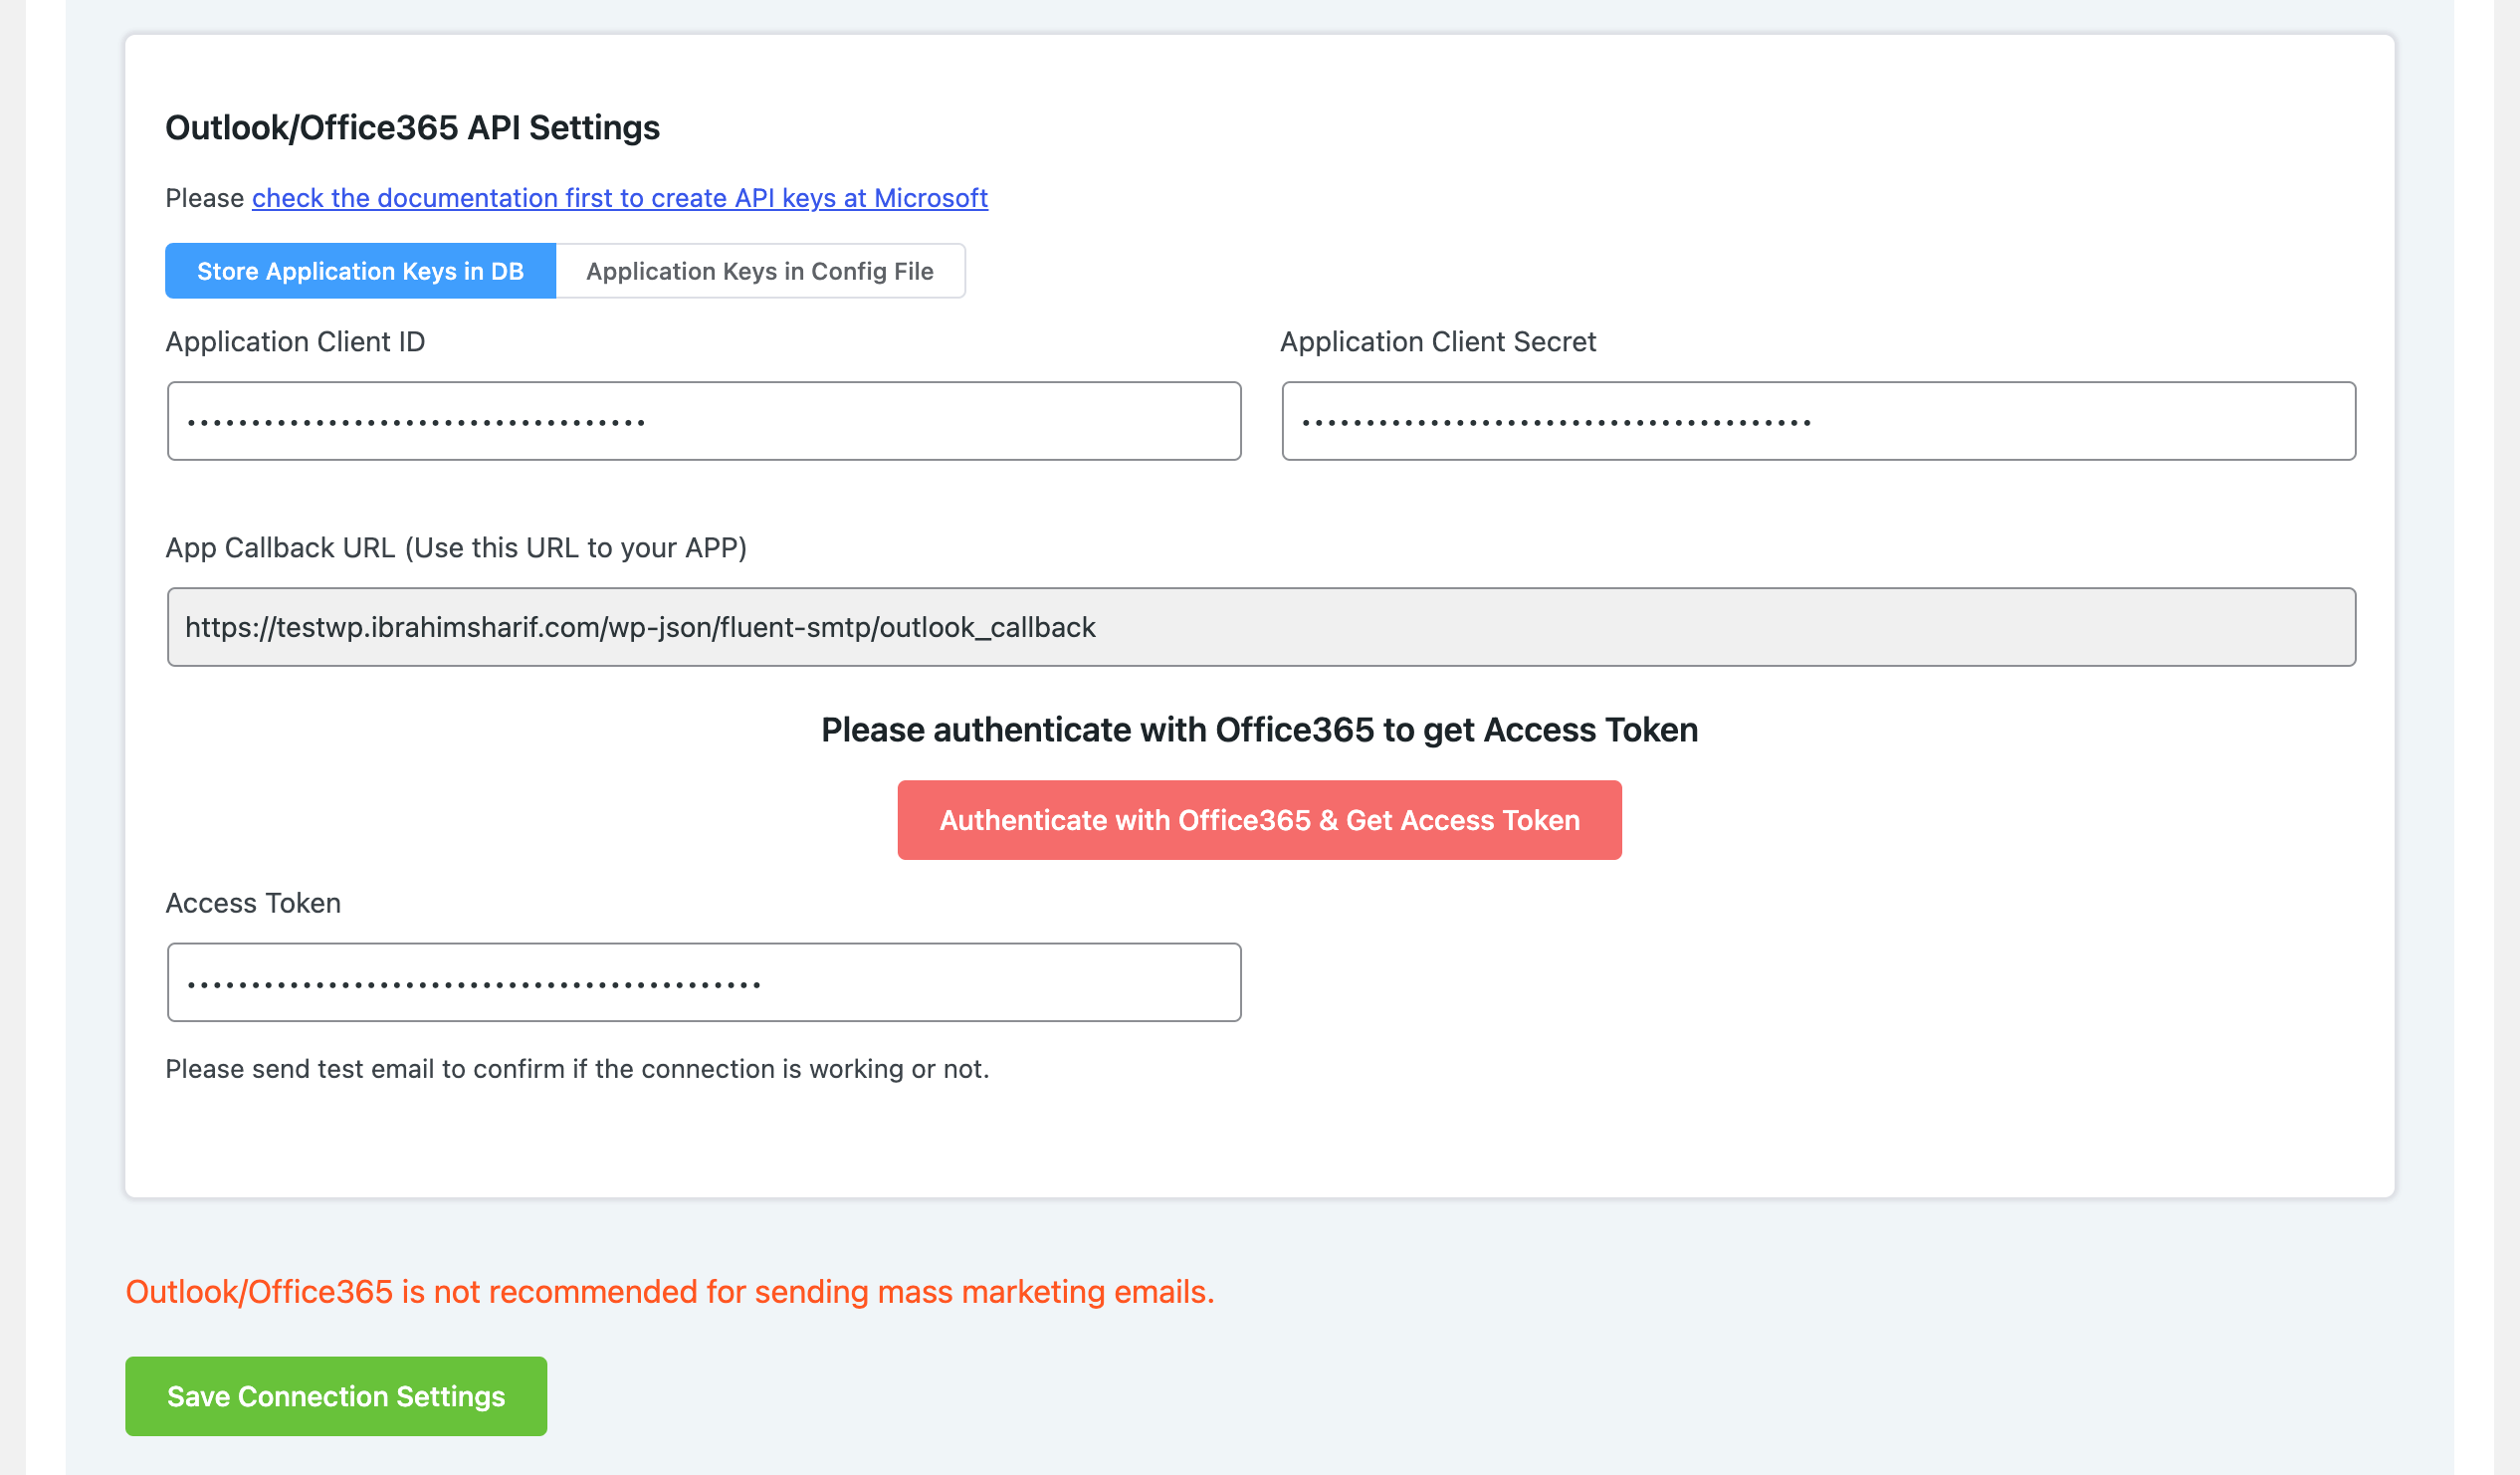The image size is (2520, 1475).
Task: Click the Access Token label
Action: [x=253, y=903]
